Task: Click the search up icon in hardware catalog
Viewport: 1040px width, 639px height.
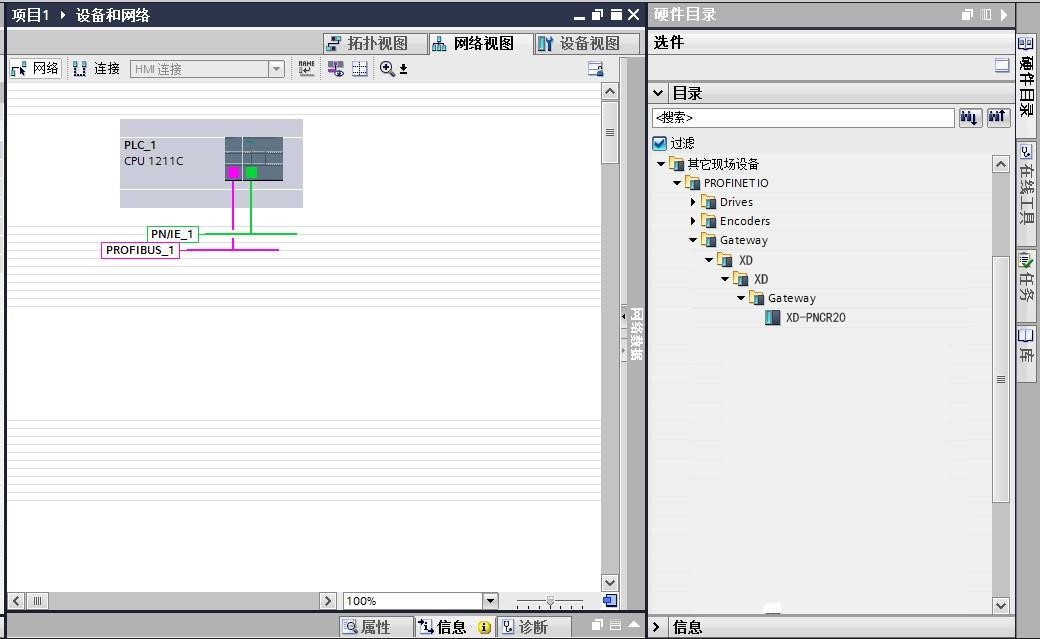Action: click(996, 117)
